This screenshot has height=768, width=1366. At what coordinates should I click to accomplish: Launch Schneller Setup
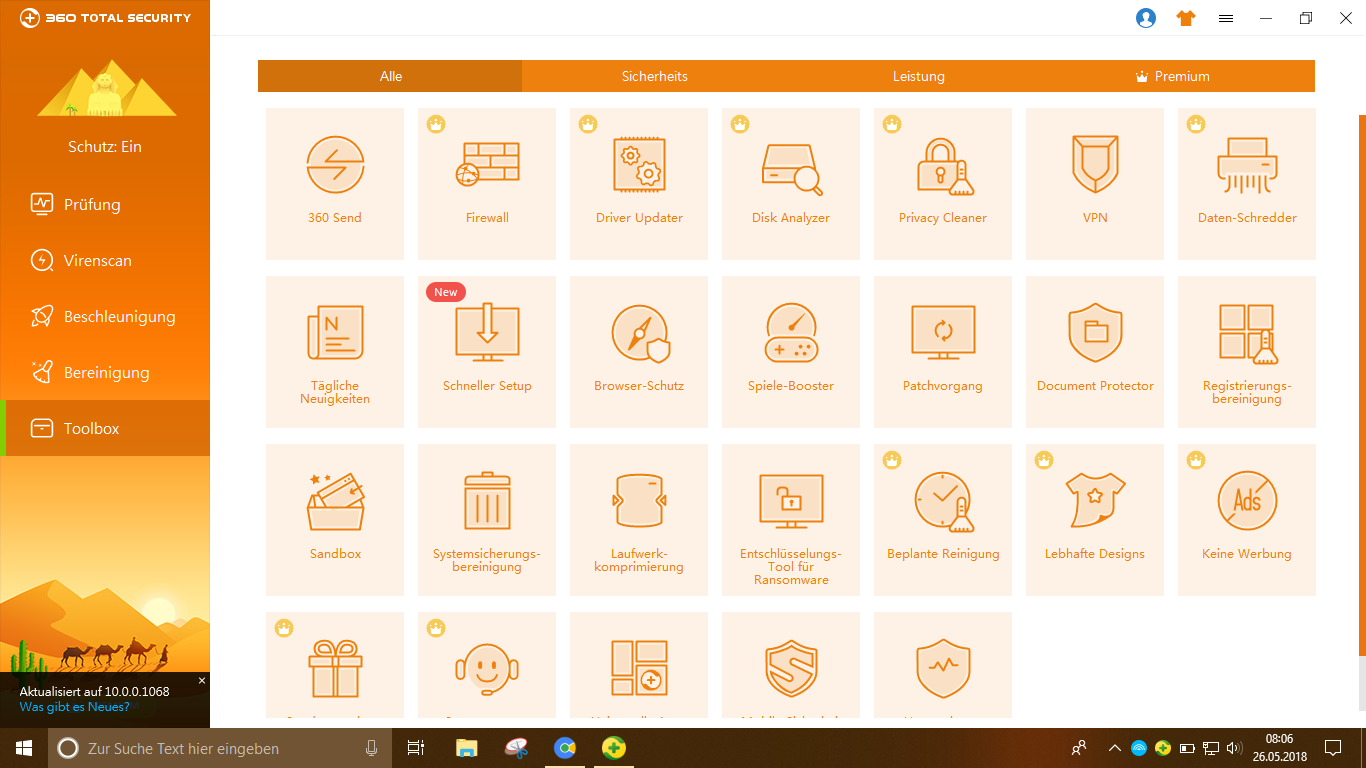point(487,352)
